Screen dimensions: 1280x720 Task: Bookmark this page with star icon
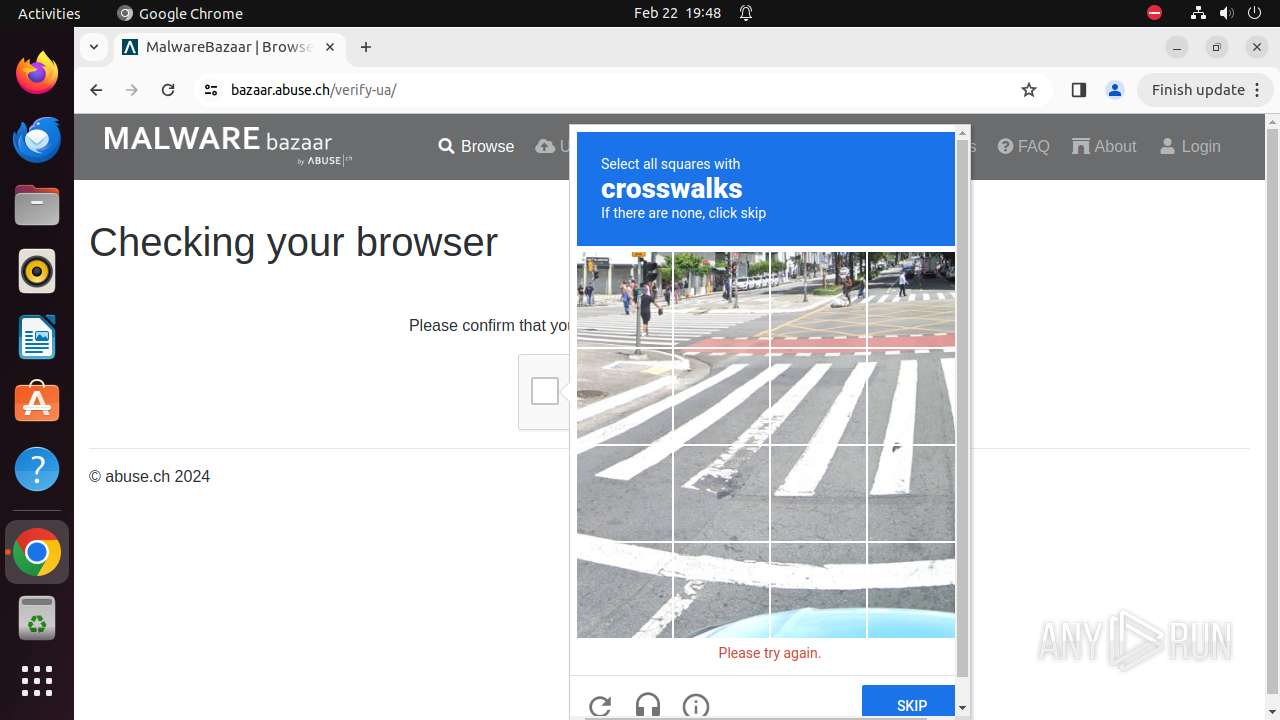coord(1029,90)
